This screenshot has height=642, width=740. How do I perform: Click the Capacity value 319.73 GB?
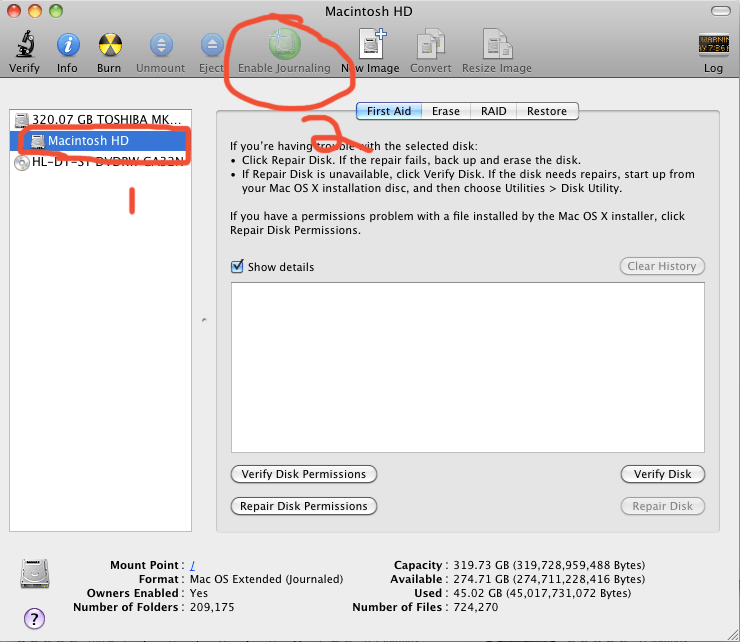click(x=549, y=565)
